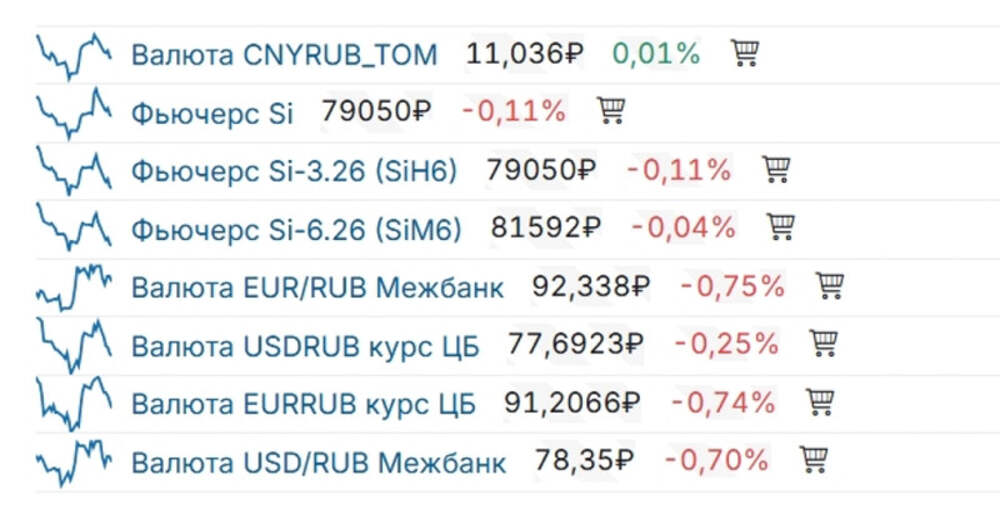Screen dimensions: 1000x520
Task: Add Фьючерс Si to cart
Action: point(611,111)
